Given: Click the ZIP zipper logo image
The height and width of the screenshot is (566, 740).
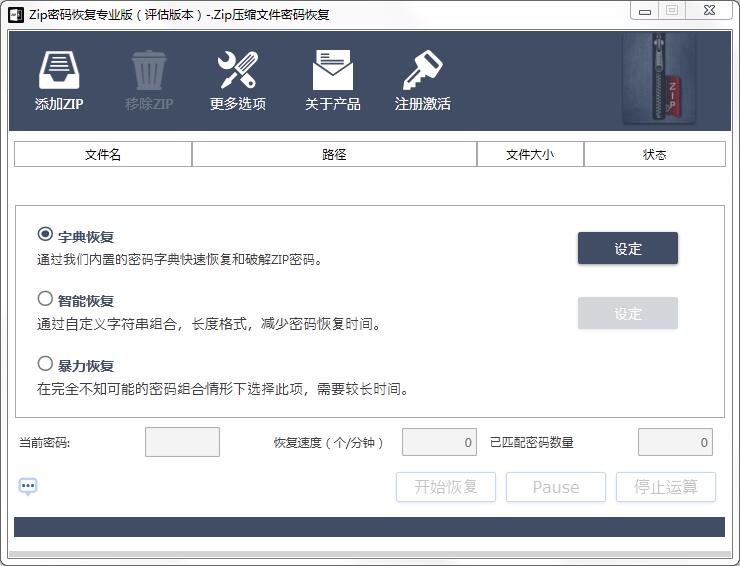Looking at the screenshot, I should pos(659,79).
